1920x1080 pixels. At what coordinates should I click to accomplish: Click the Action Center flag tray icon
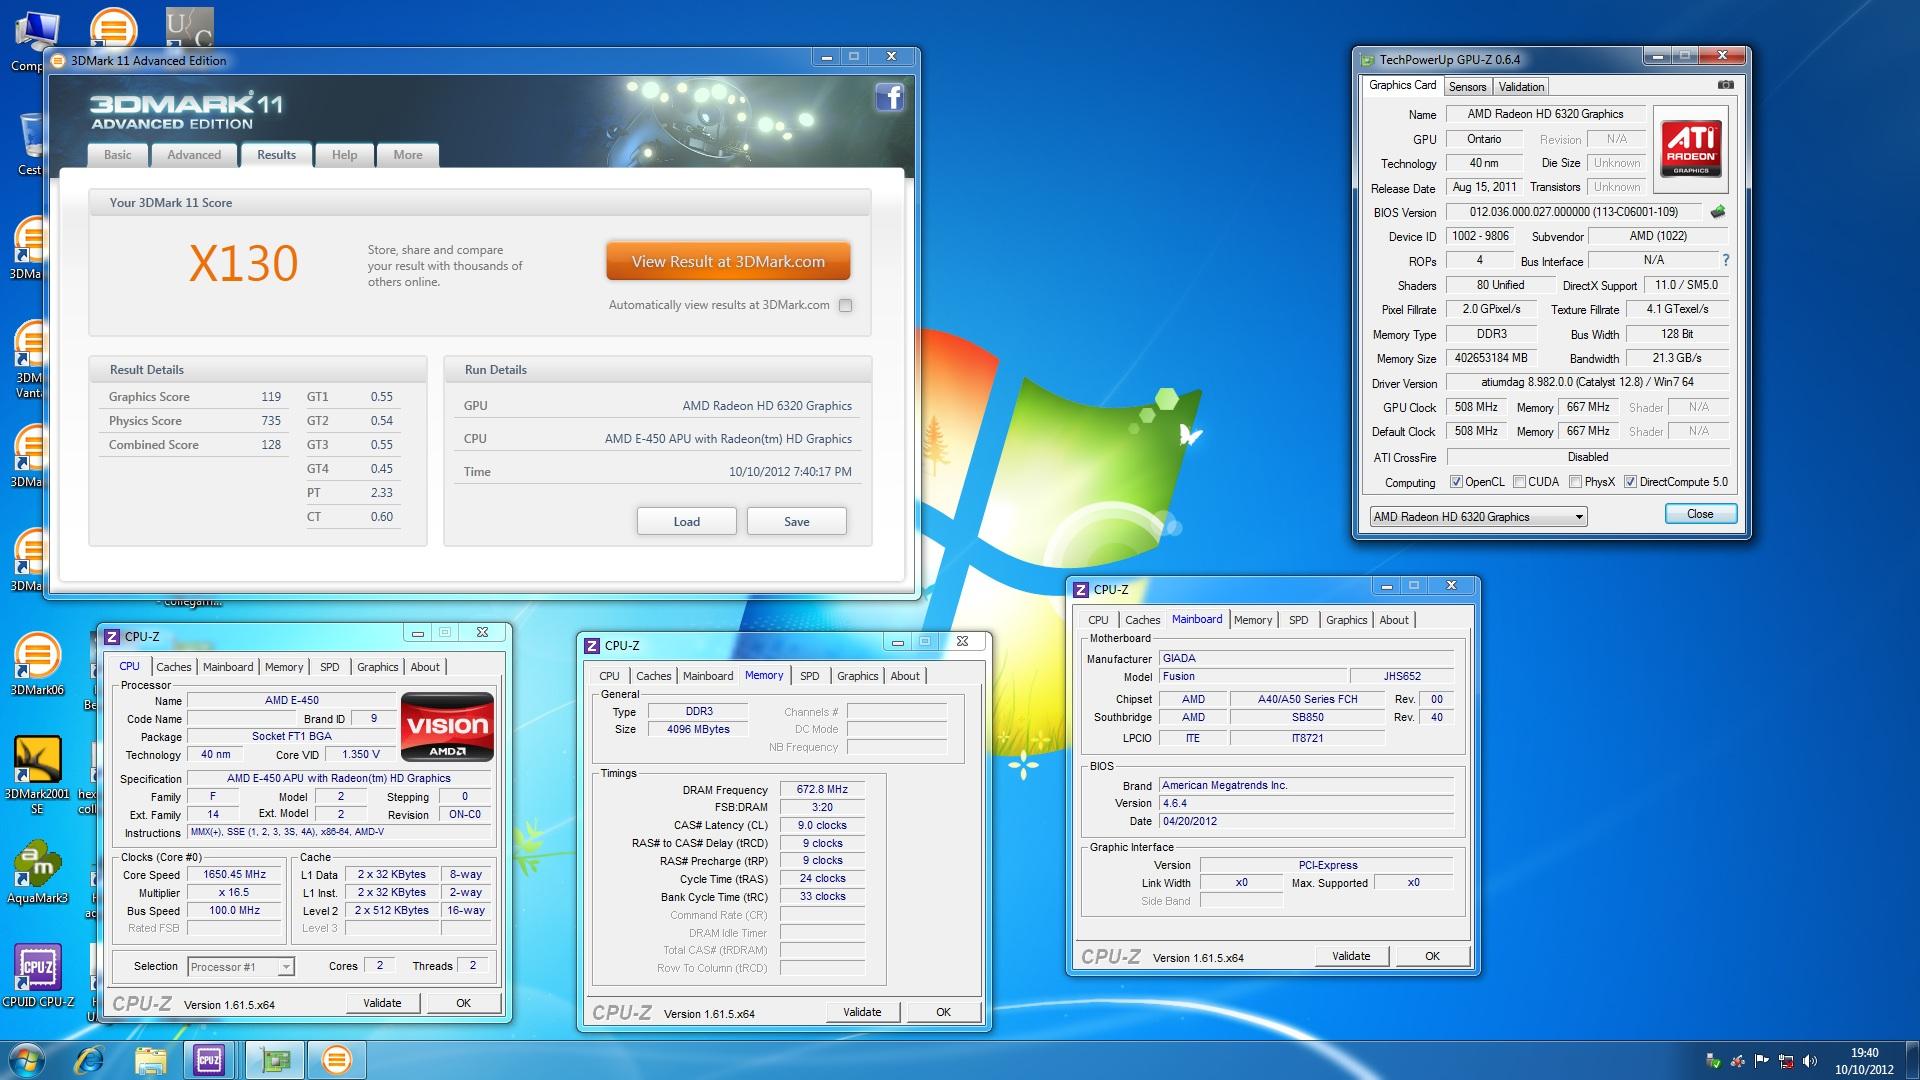(1762, 1062)
